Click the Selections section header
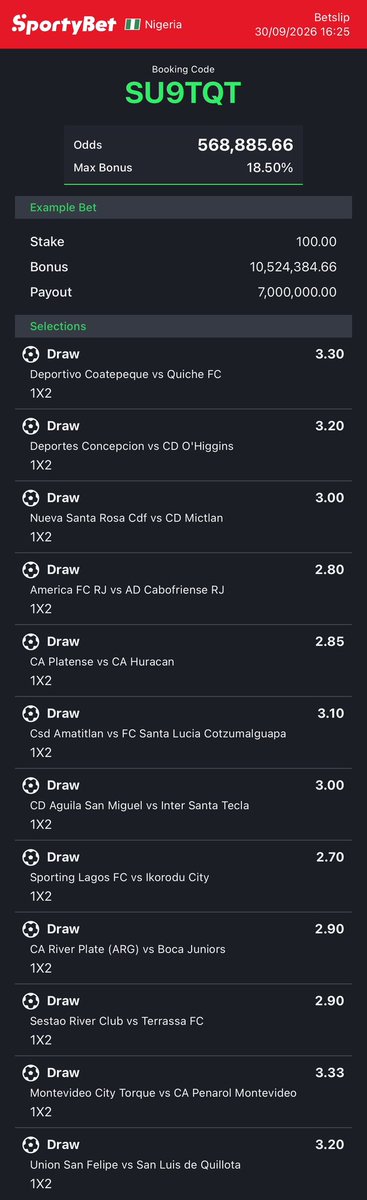The width and height of the screenshot is (367, 1200). click(183, 326)
